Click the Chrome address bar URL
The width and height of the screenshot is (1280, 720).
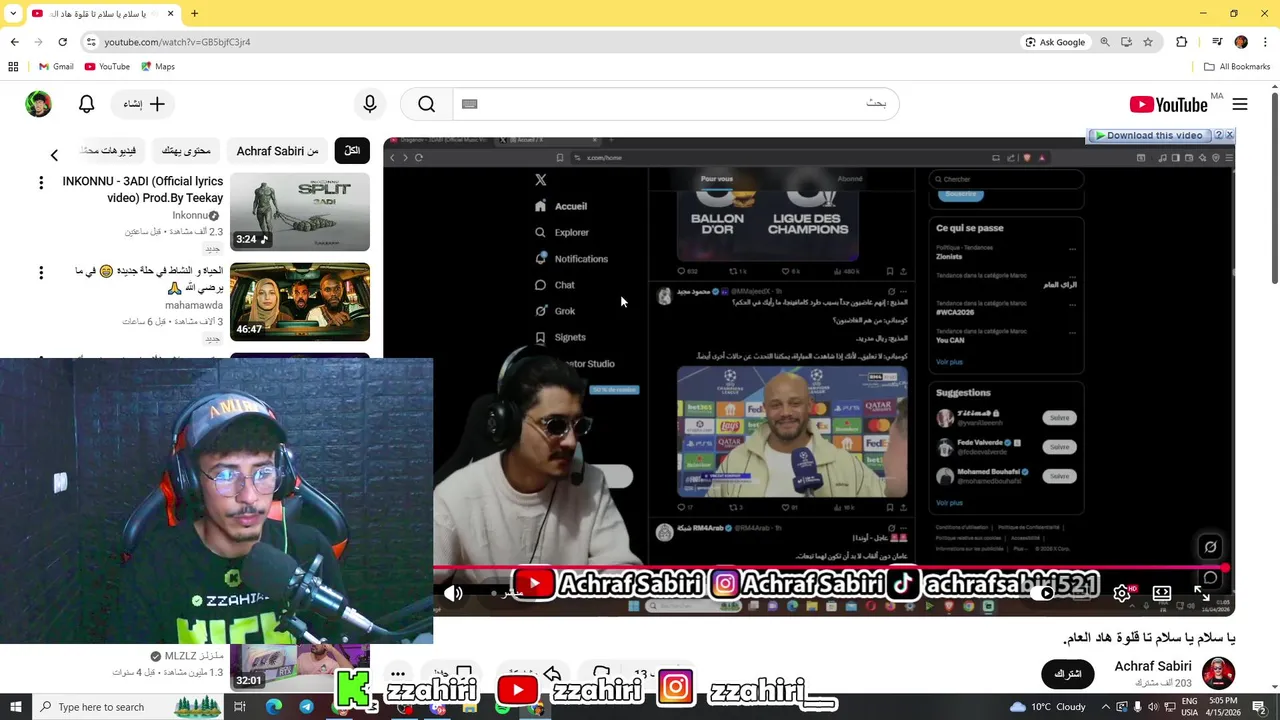pyautogui.click(x=177, y=42)
